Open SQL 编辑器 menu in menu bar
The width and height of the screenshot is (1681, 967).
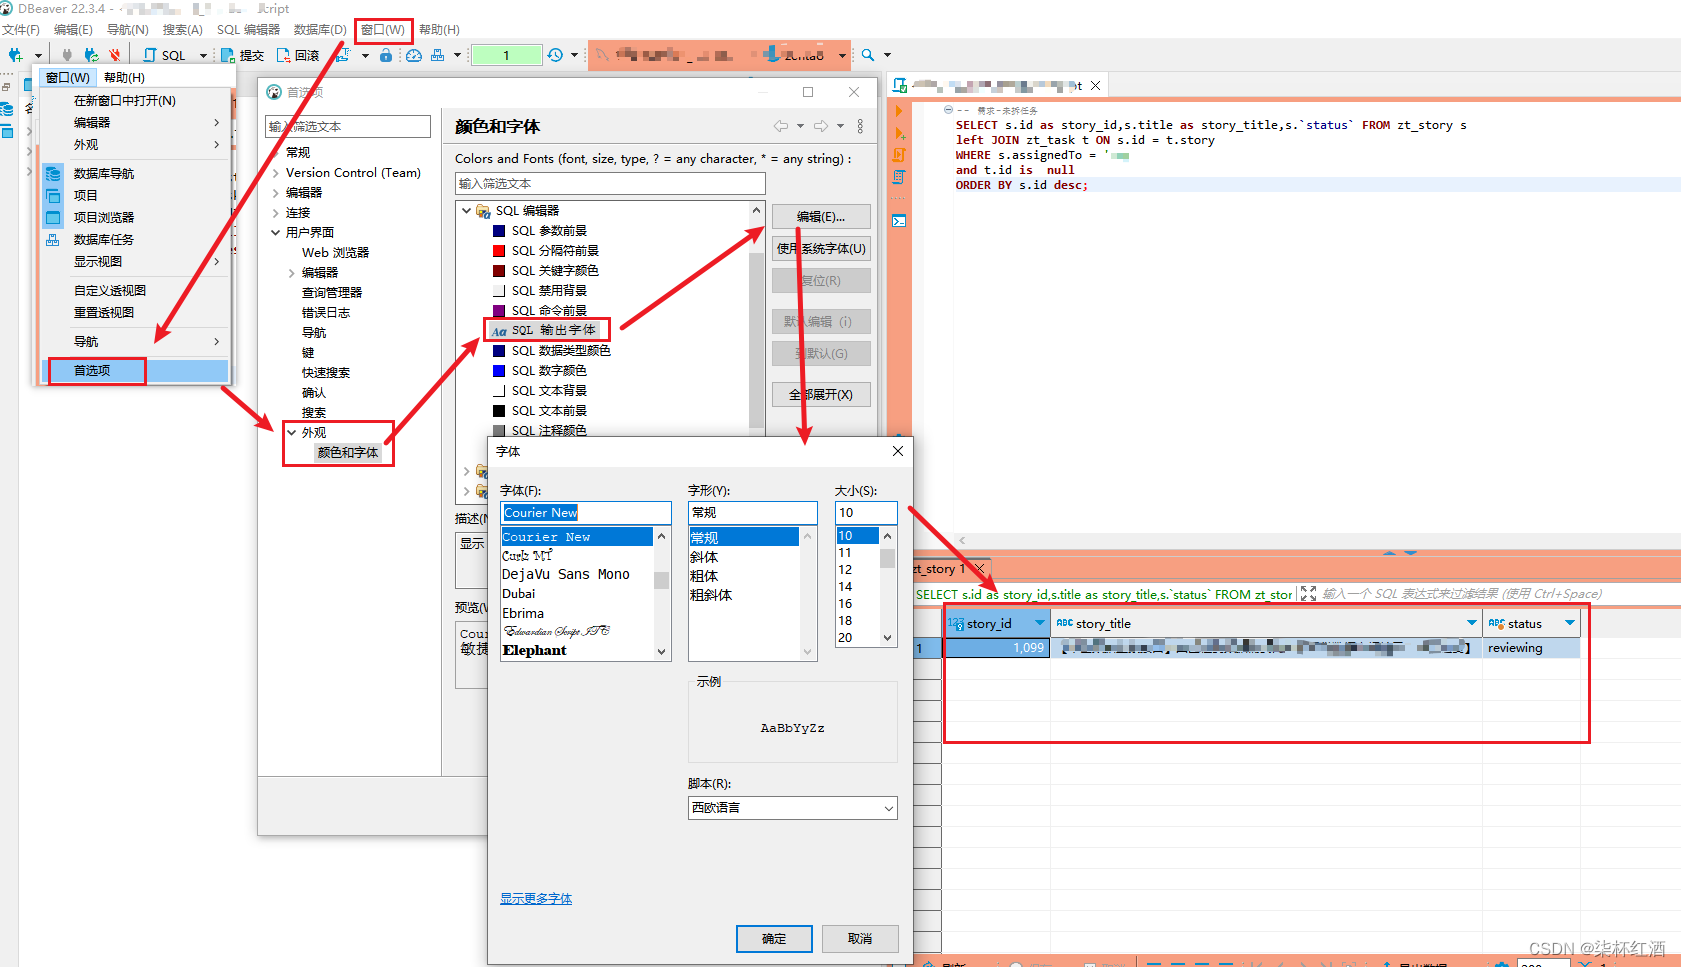[x=248, y=30]
